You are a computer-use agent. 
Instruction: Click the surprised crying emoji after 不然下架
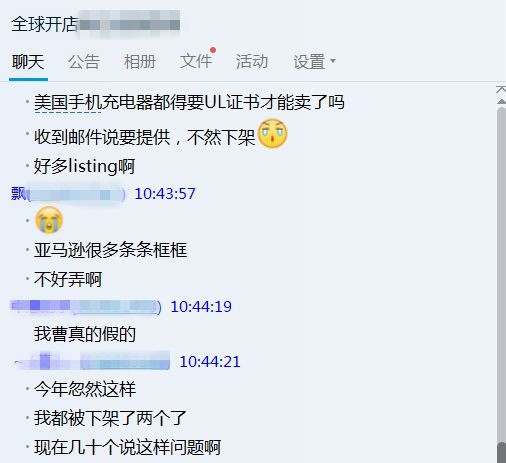coord(273,133)
